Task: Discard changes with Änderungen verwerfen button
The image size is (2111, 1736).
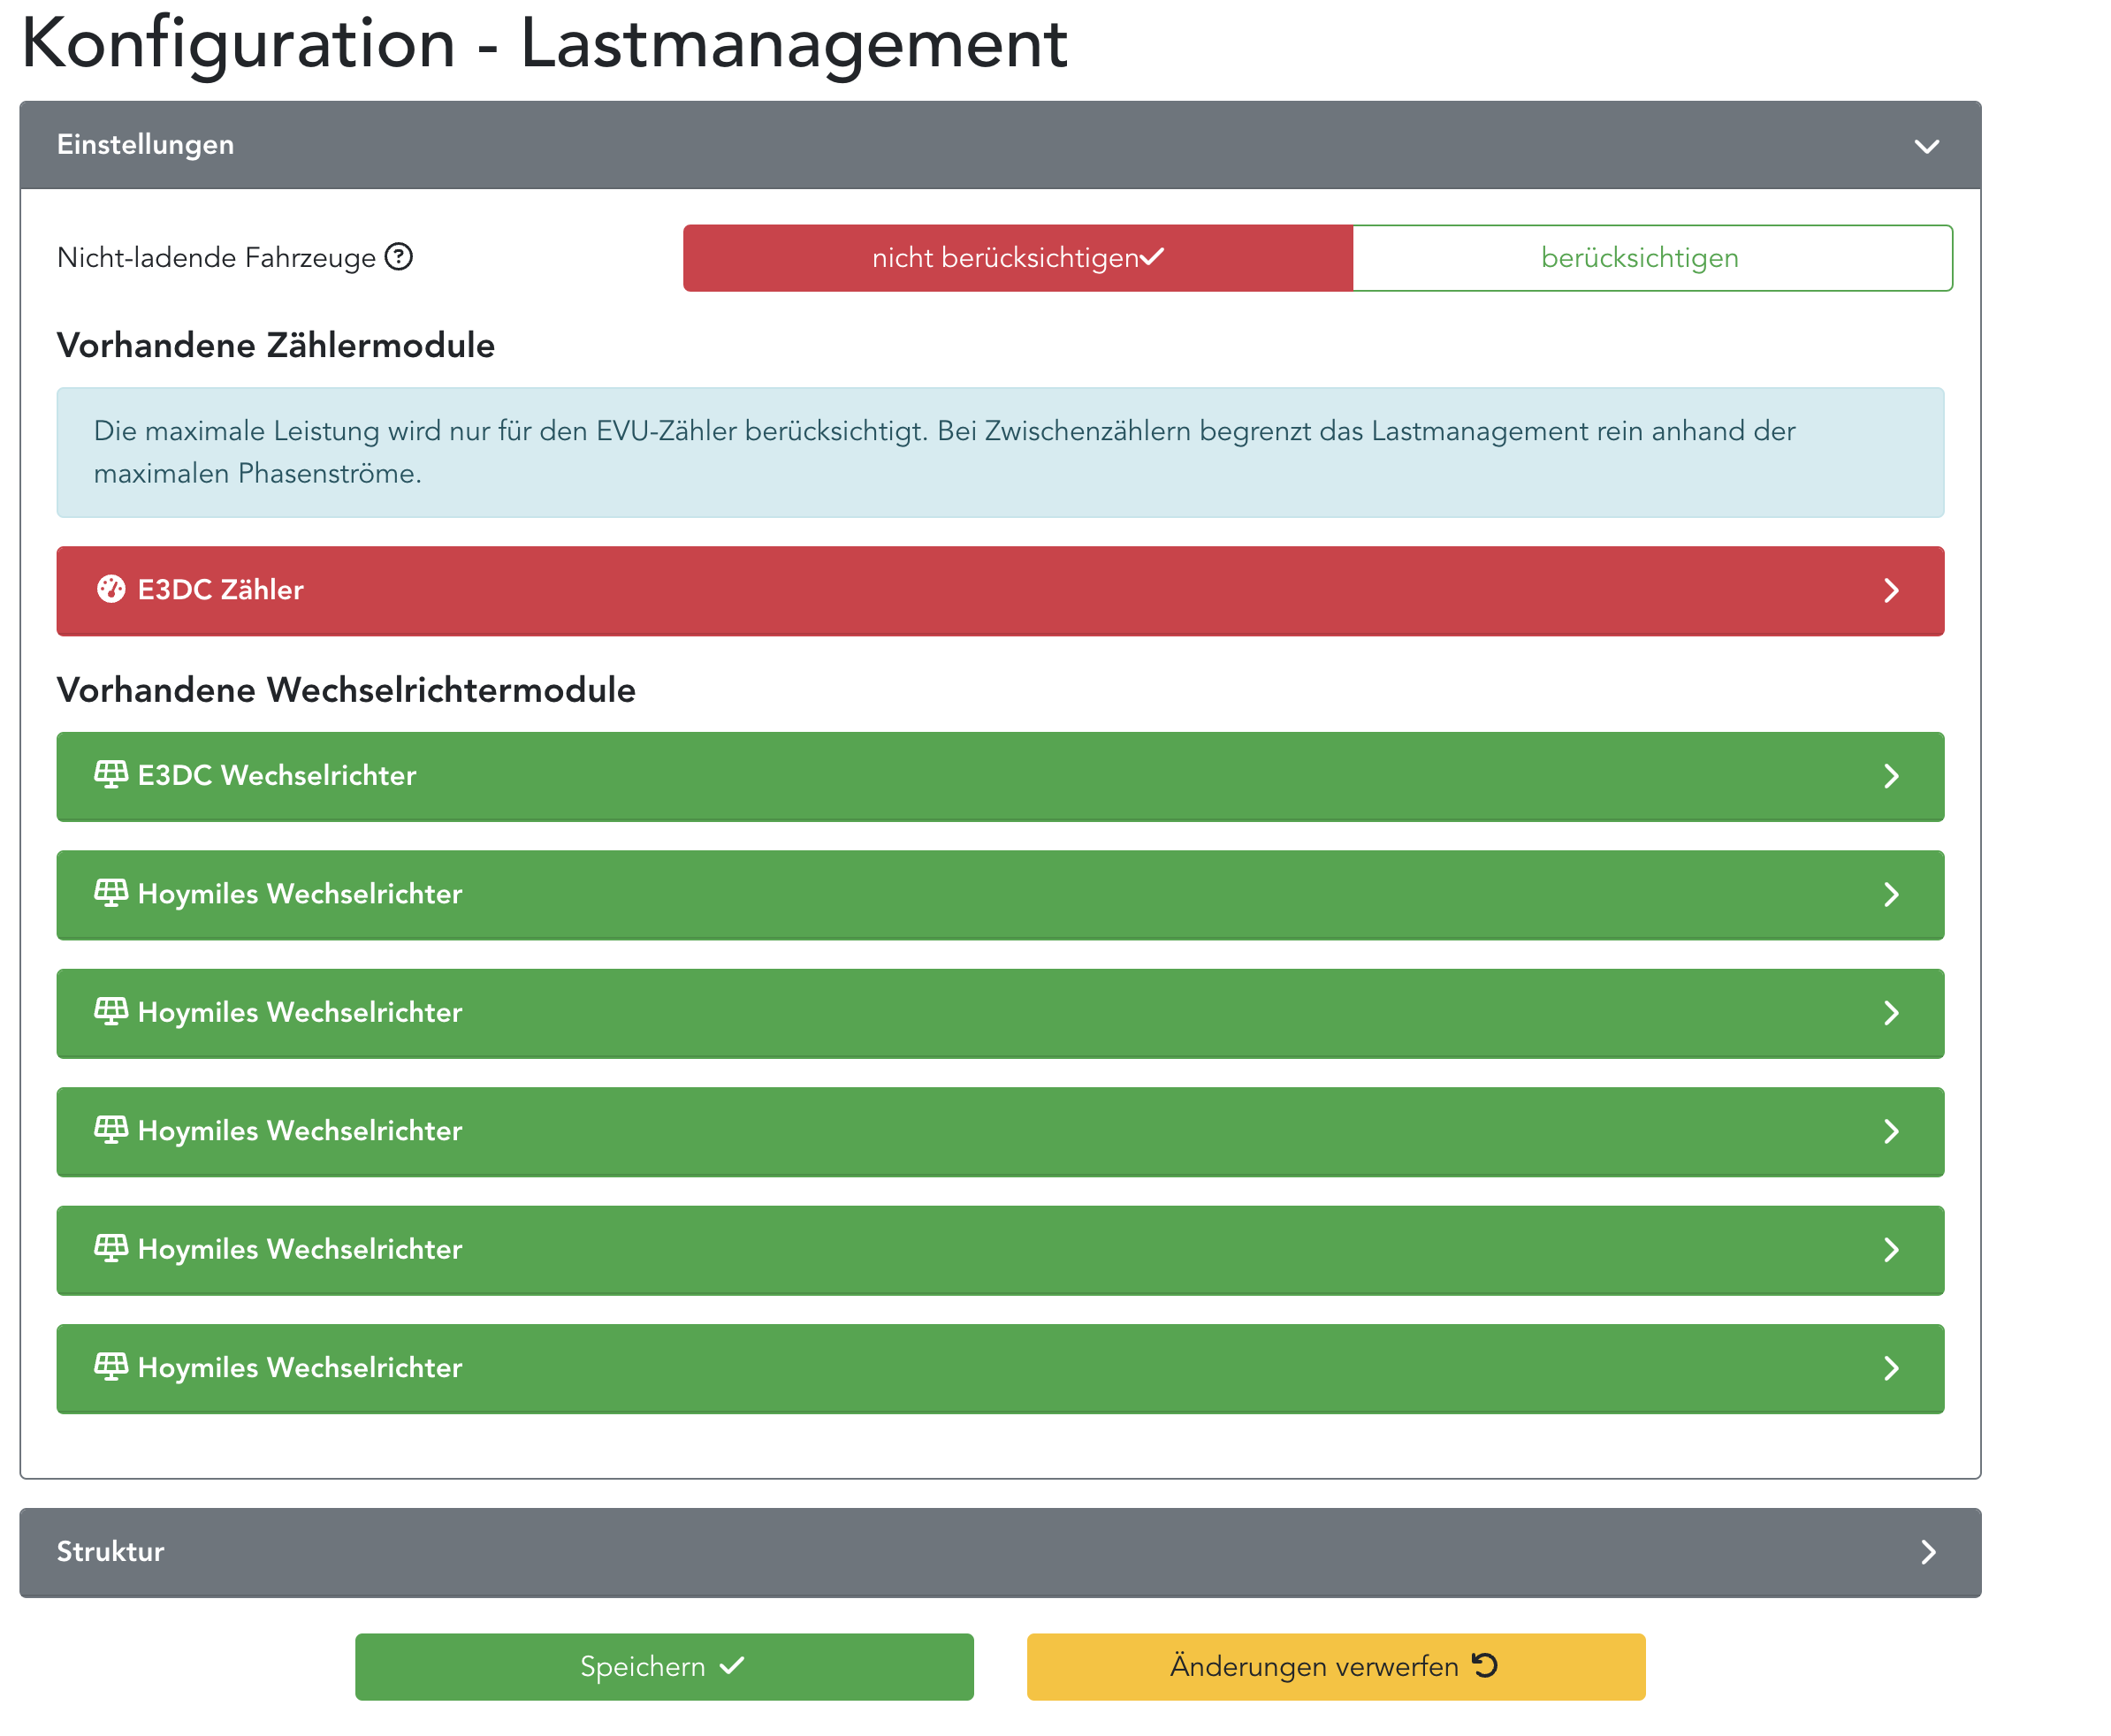Action: (x=1335, y=1666)
